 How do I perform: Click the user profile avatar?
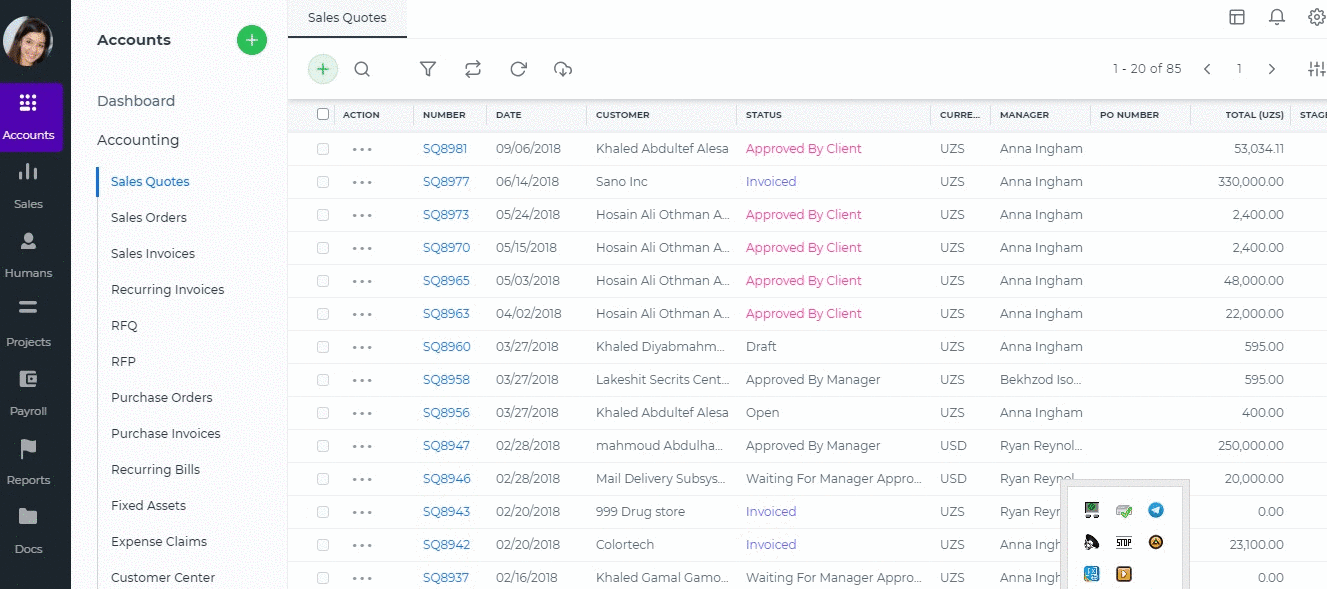click(28, 41)
